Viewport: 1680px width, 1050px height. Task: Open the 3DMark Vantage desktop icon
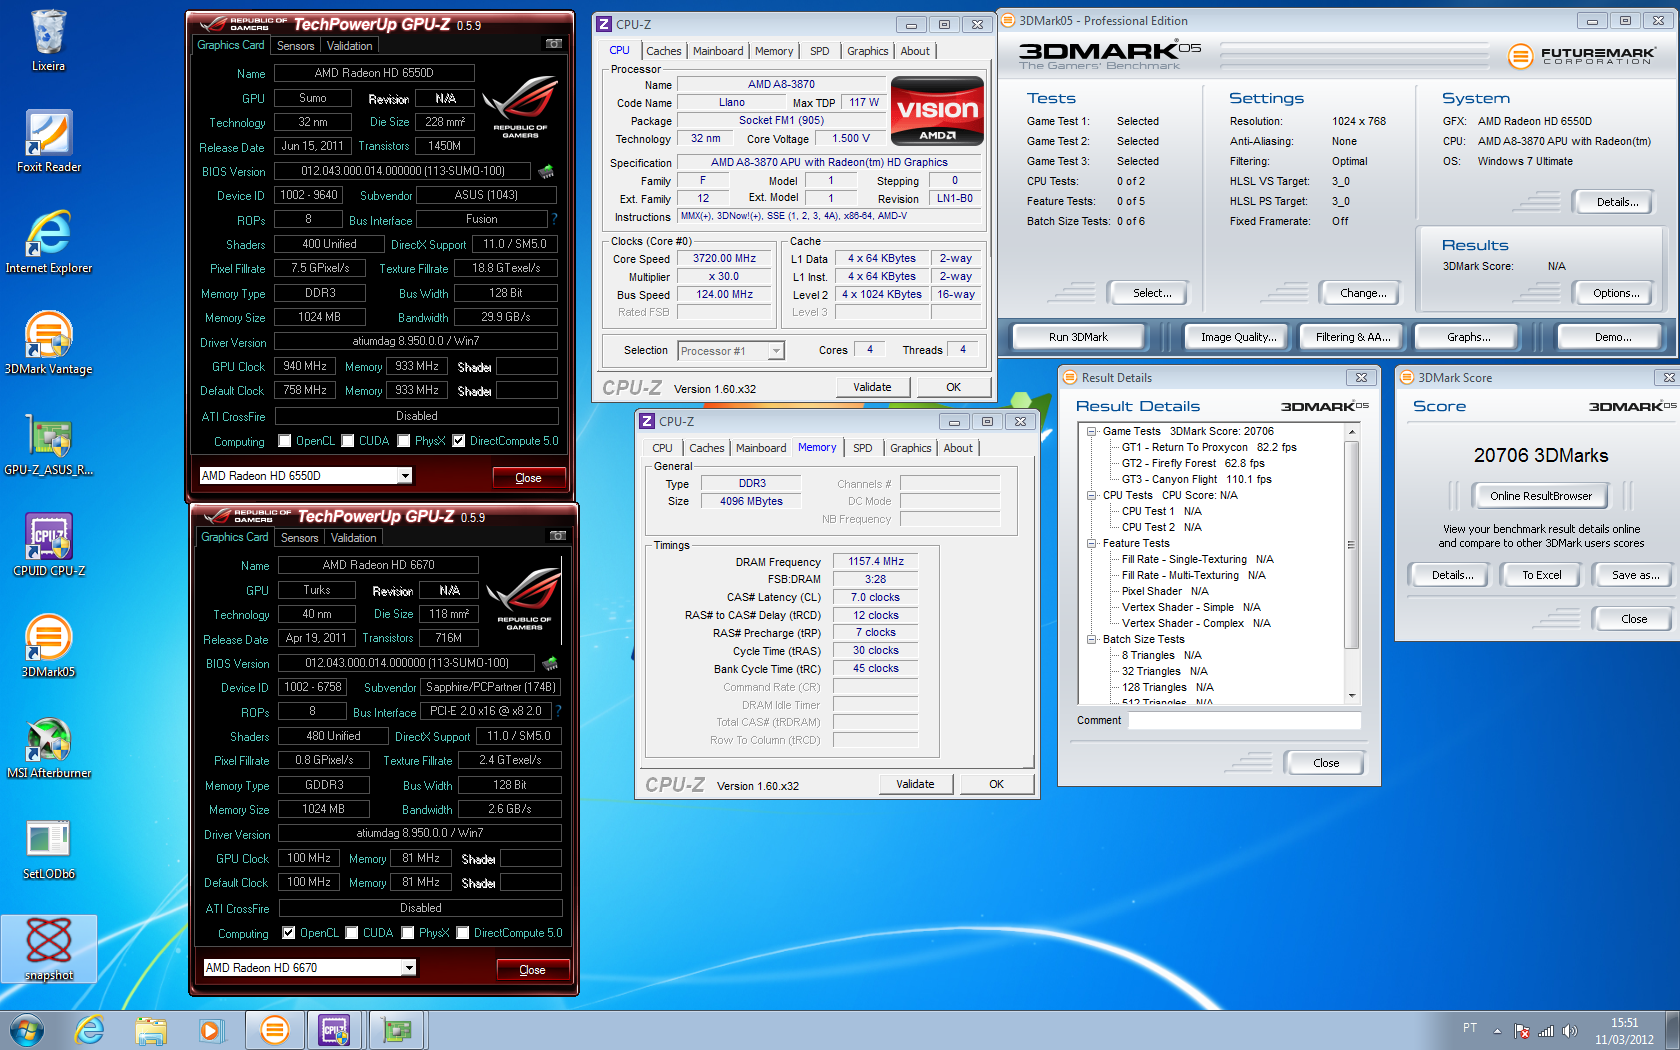[x=48, y=344]
